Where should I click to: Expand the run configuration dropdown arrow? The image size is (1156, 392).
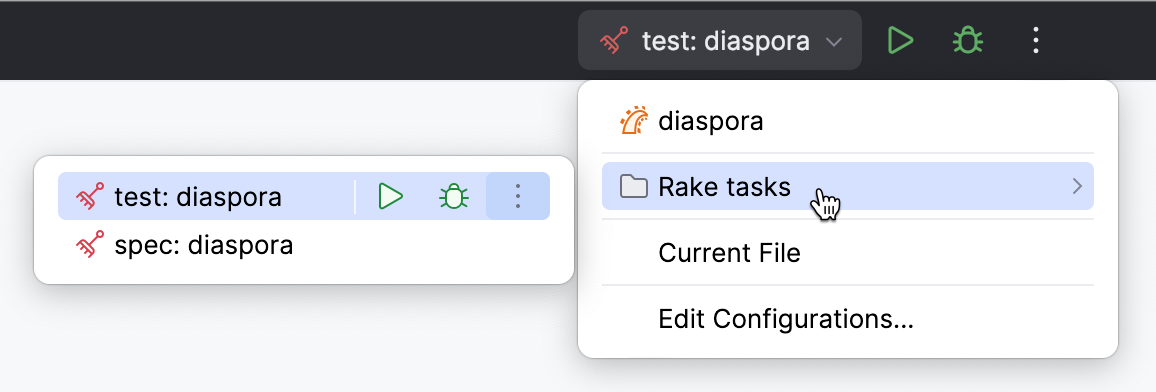point(834,42)
